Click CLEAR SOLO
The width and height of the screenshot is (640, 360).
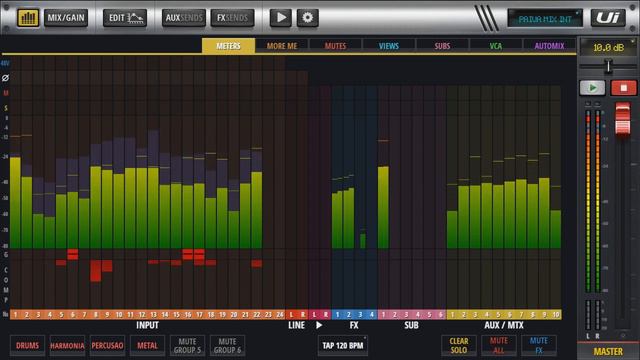(459, 345)
